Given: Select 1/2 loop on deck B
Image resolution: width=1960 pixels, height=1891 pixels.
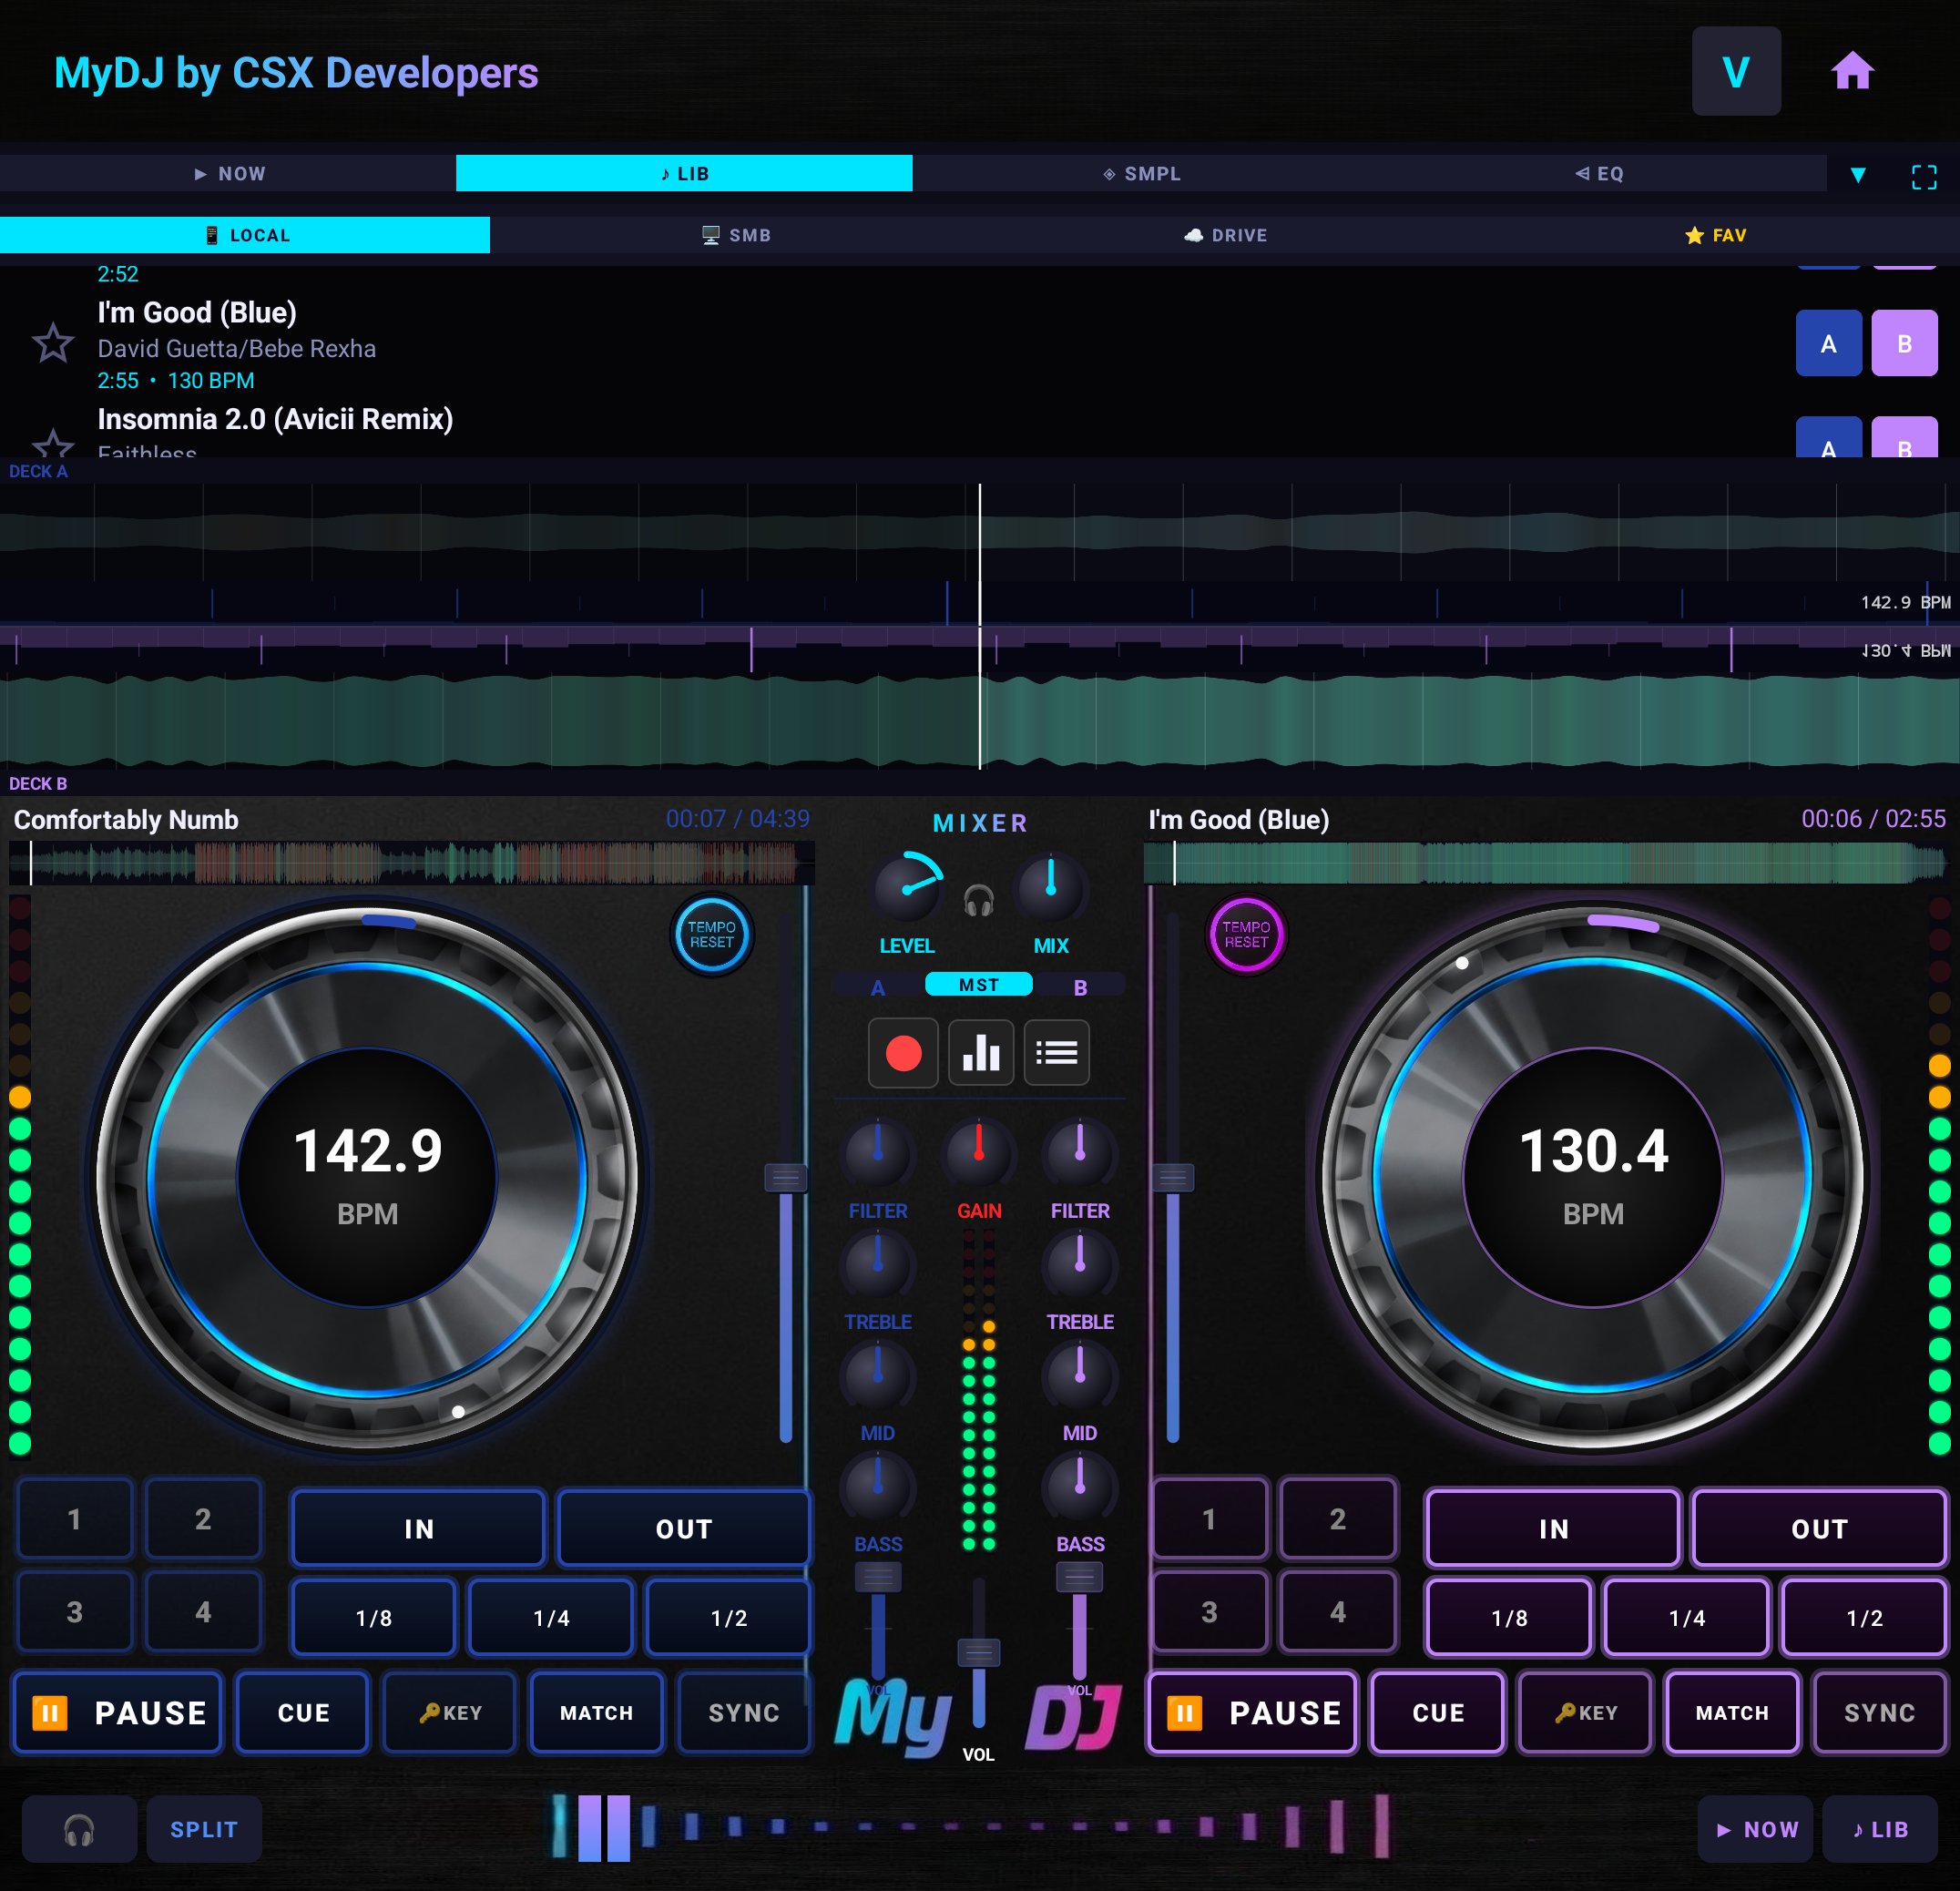Looking at the screenshot, I should pyautogui.click(x=1864, y=1617).
